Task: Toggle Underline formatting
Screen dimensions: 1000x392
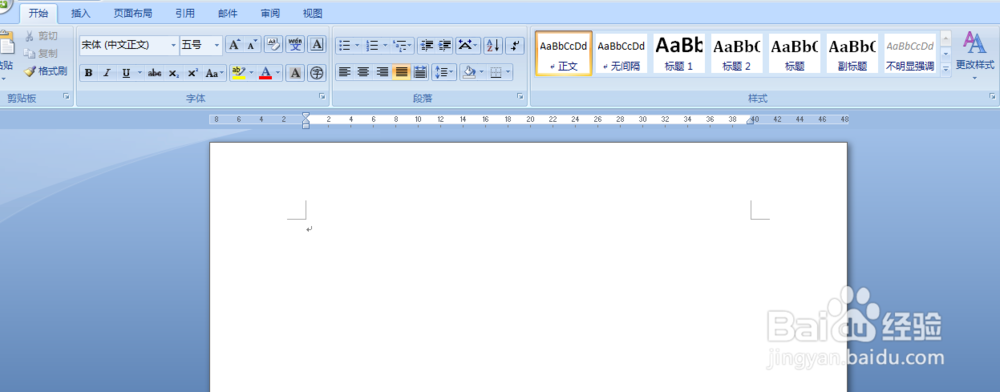Action: (126, 73)
